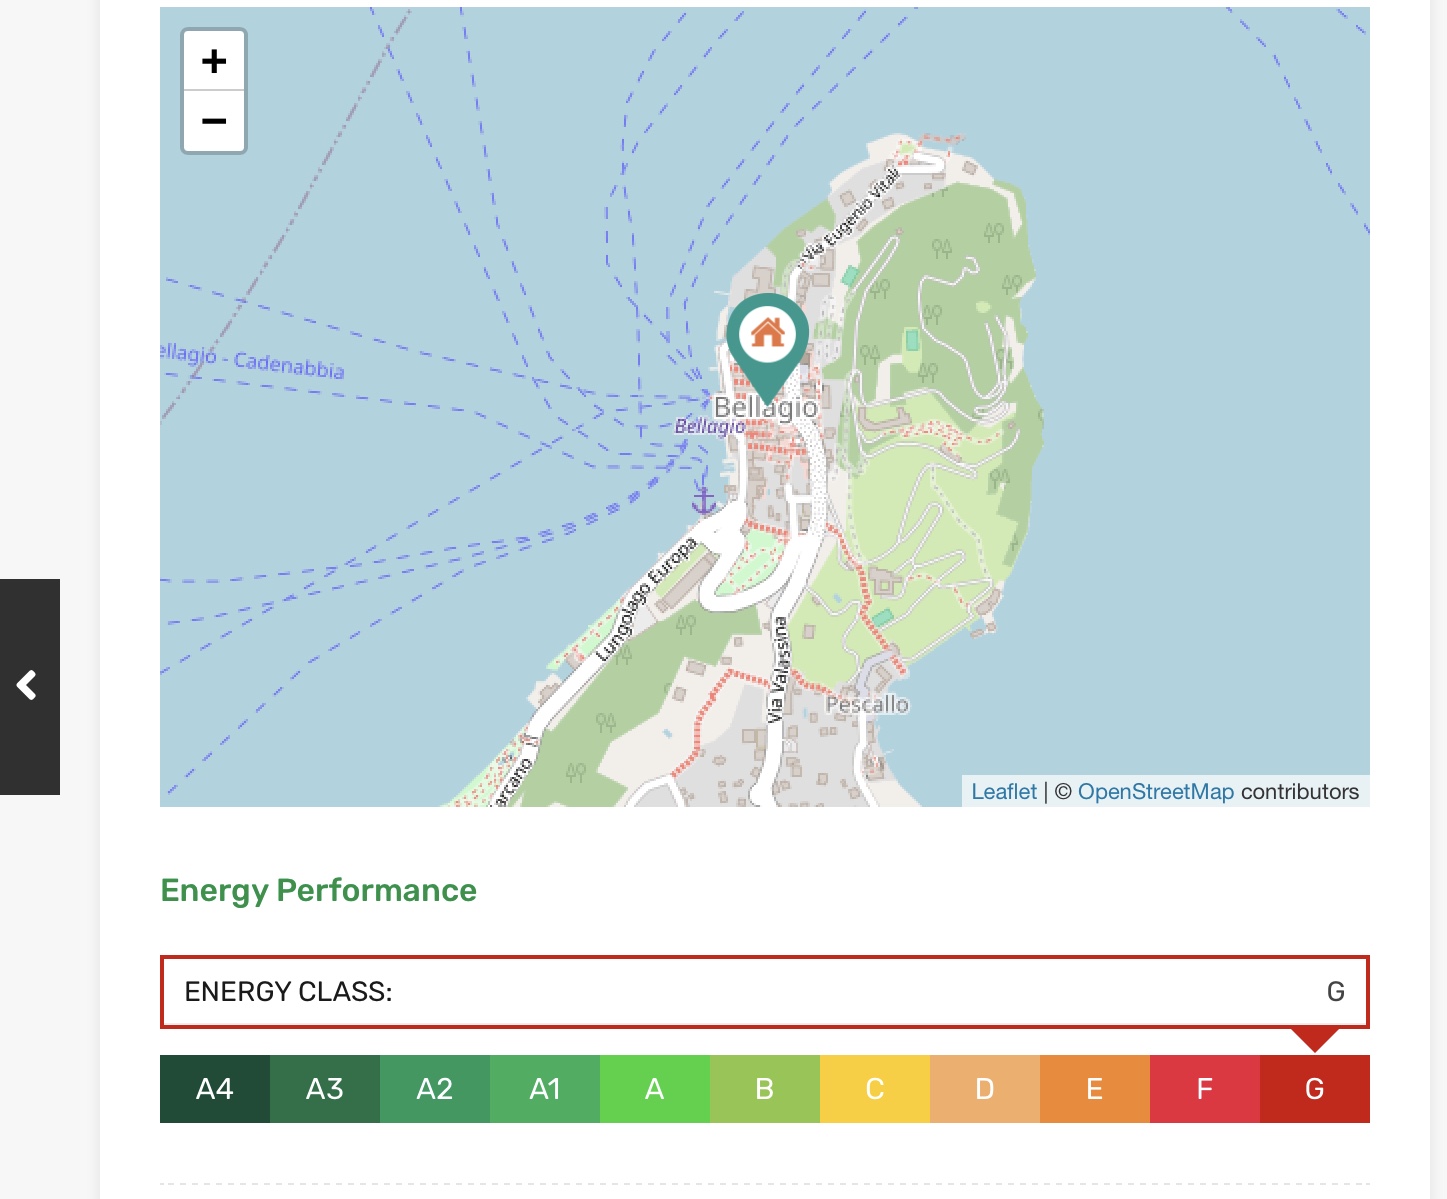Open the OpenStreetMap link
Image resolution: width=1447 pixels, height=1199 pixels.
(1155, 791)
